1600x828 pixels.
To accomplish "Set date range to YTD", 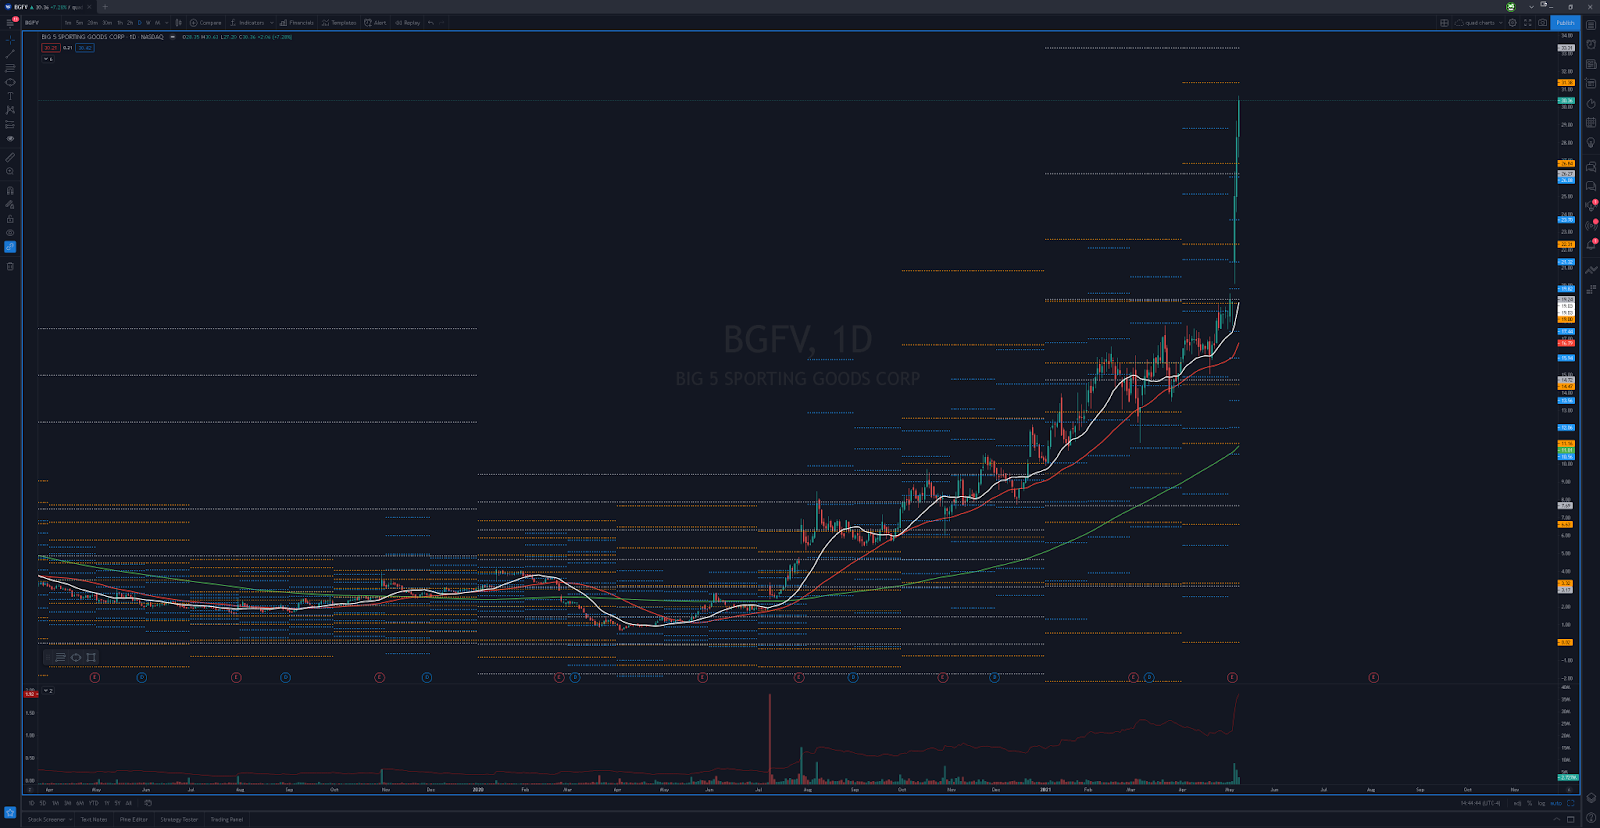I will point(93,803).
